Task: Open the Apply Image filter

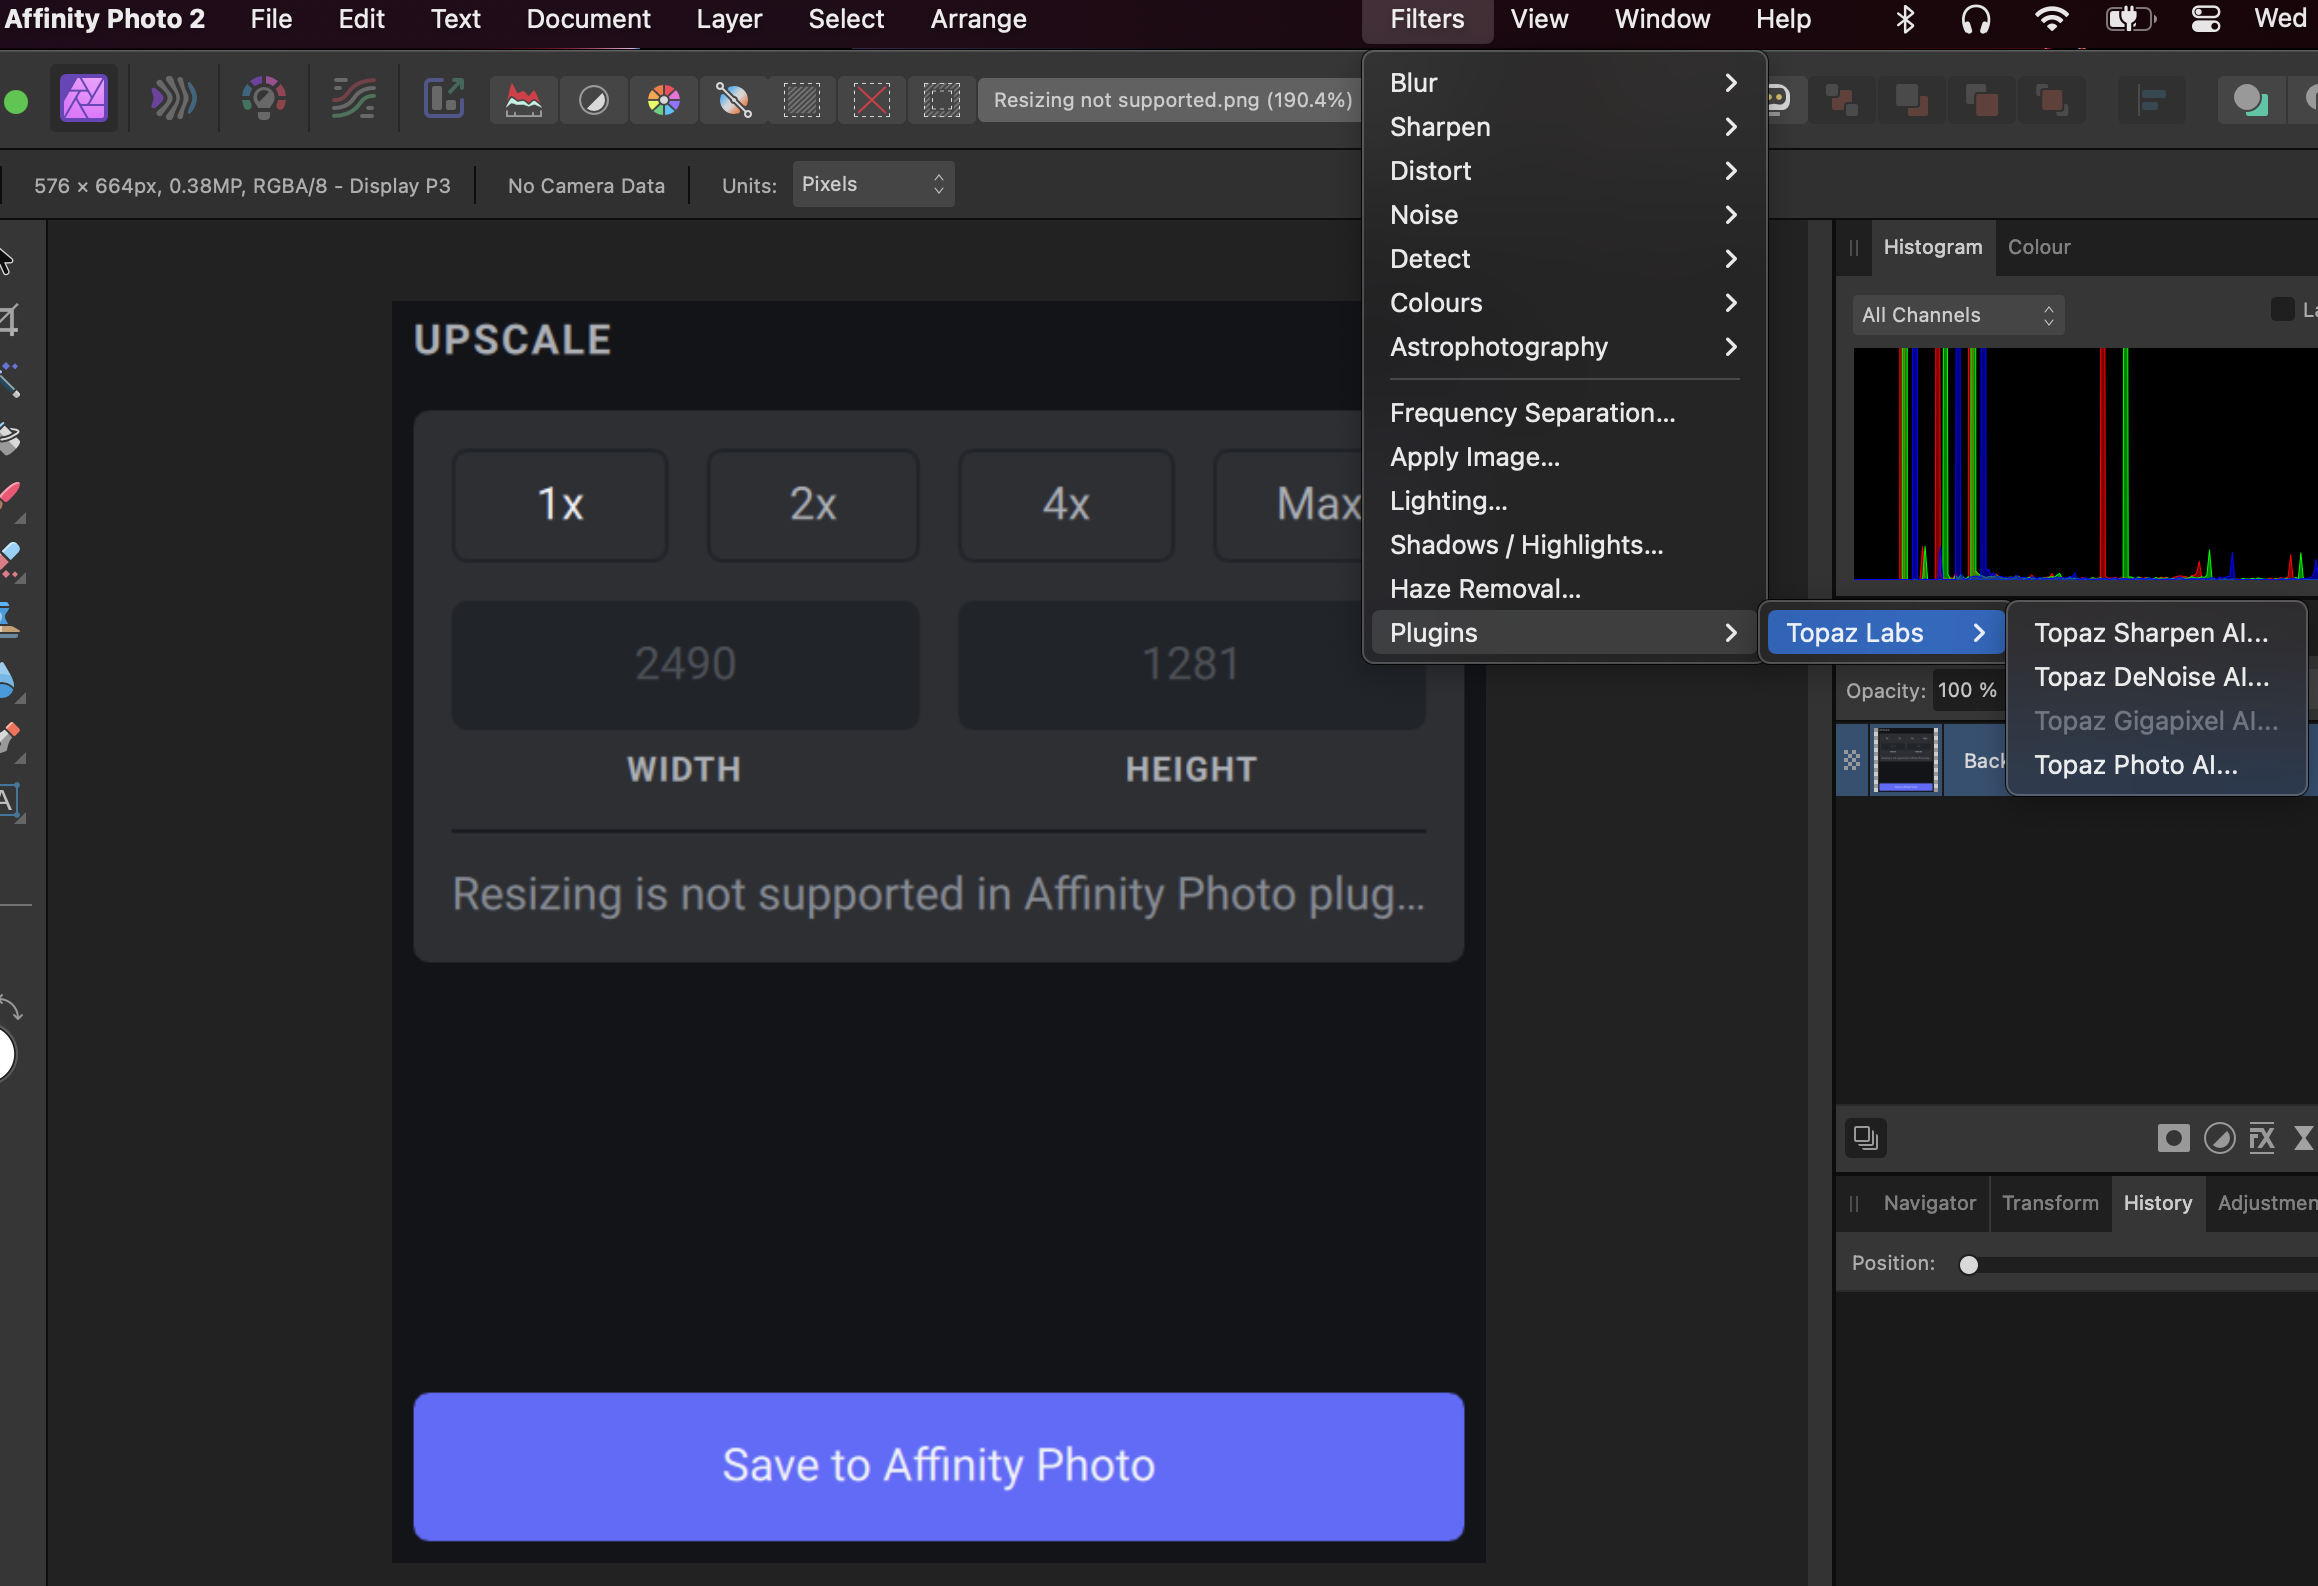Action: click(1564, 457)
